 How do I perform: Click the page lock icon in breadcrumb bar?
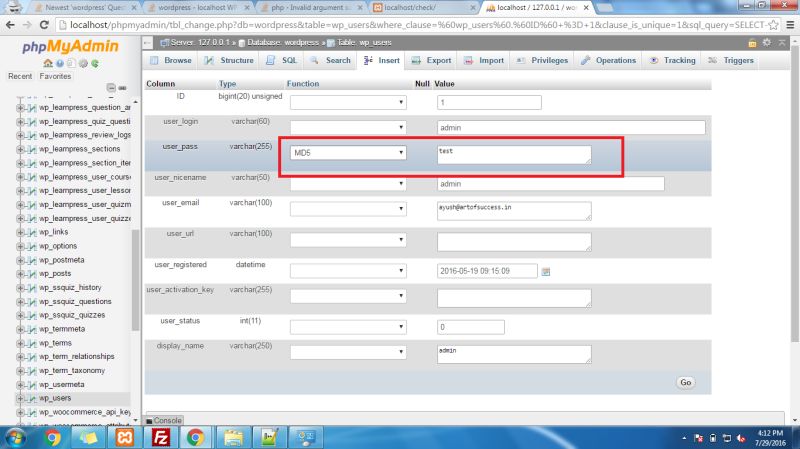point(752,43)
